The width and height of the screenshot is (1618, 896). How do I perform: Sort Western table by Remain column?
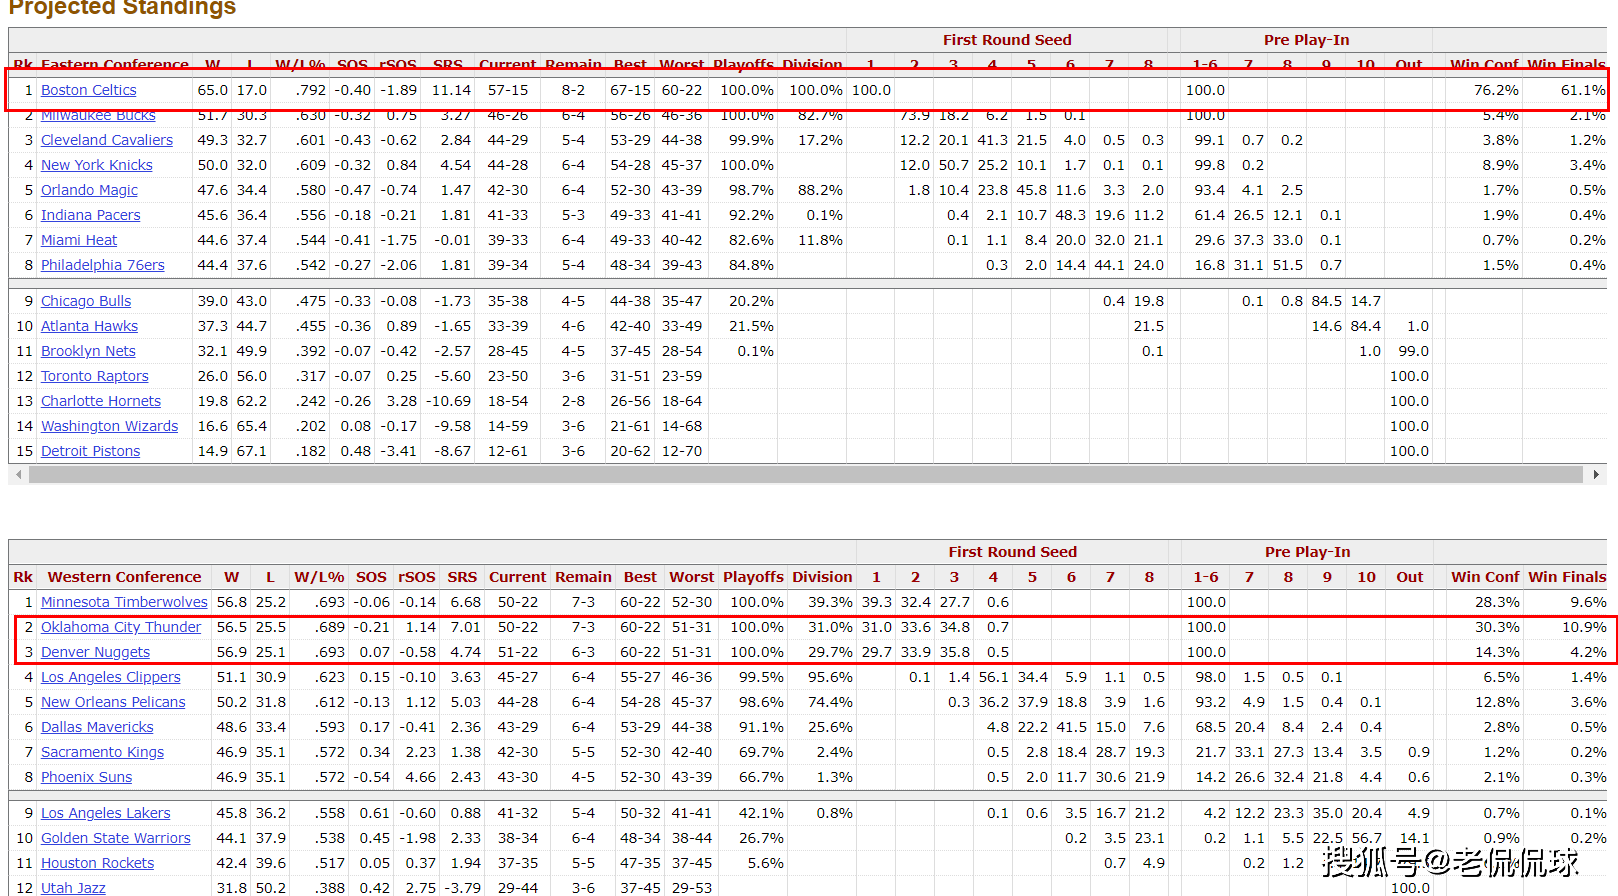point(583,577)
